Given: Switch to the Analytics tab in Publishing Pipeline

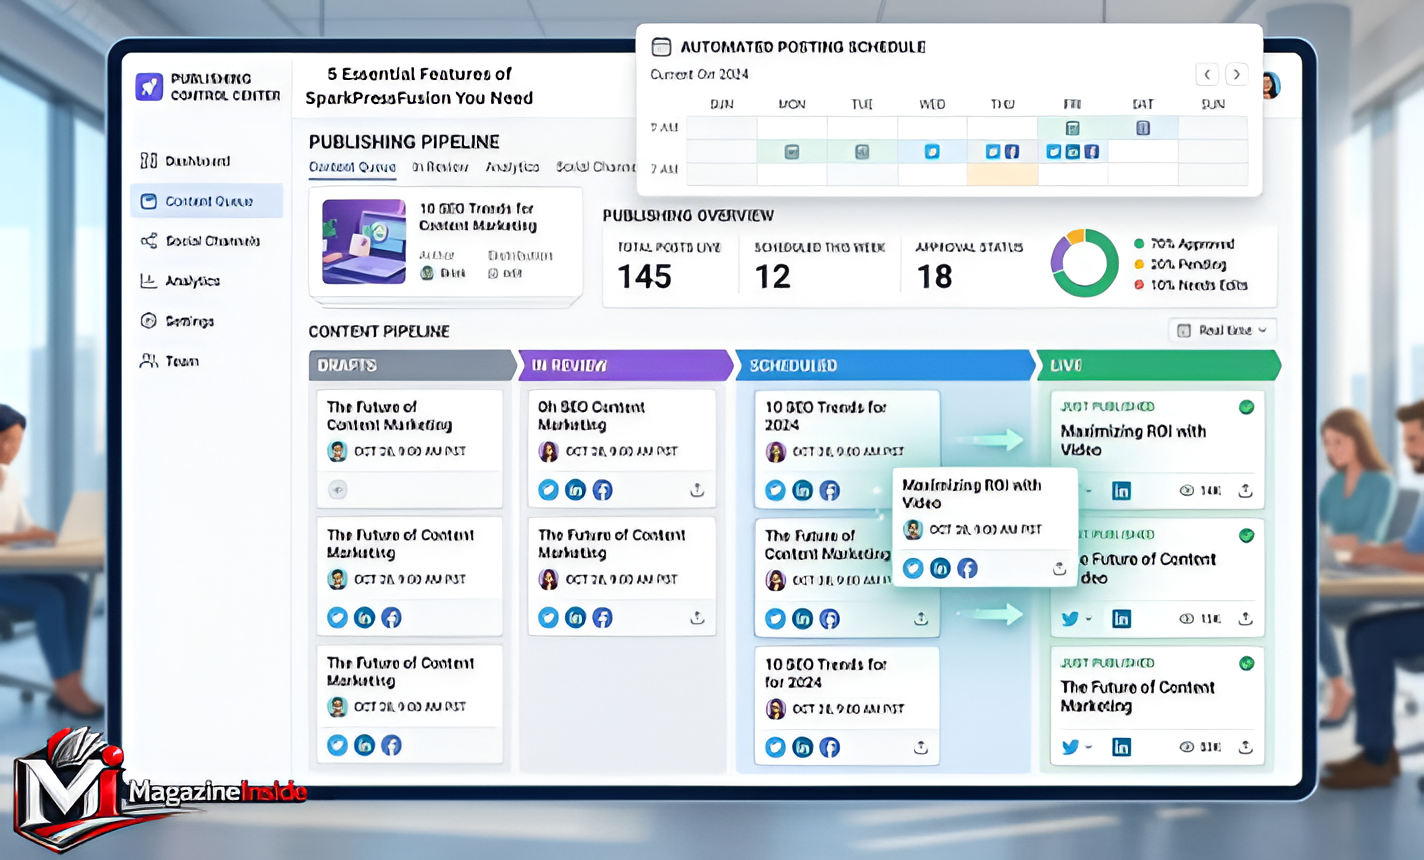Looking at the screenshot, I should pyautogui.click(x=512, y=167).
